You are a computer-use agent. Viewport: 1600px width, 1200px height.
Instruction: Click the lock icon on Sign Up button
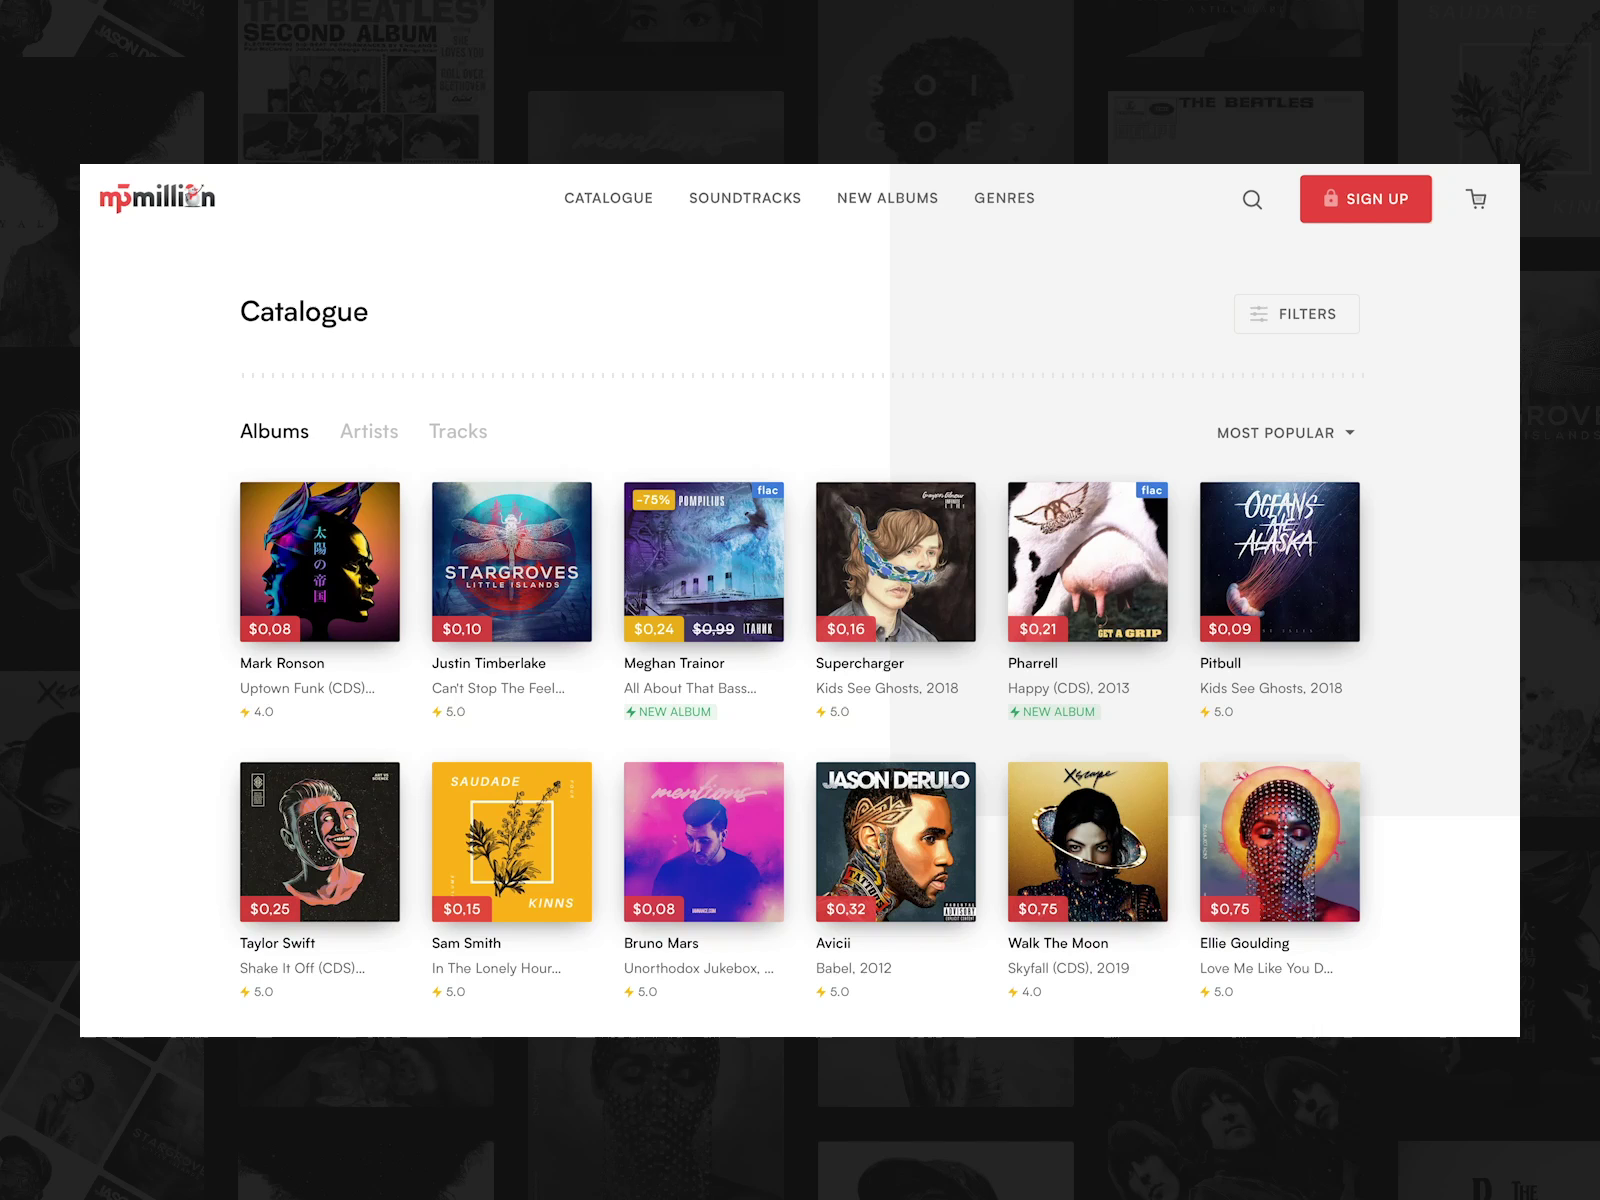point(1330,198)
